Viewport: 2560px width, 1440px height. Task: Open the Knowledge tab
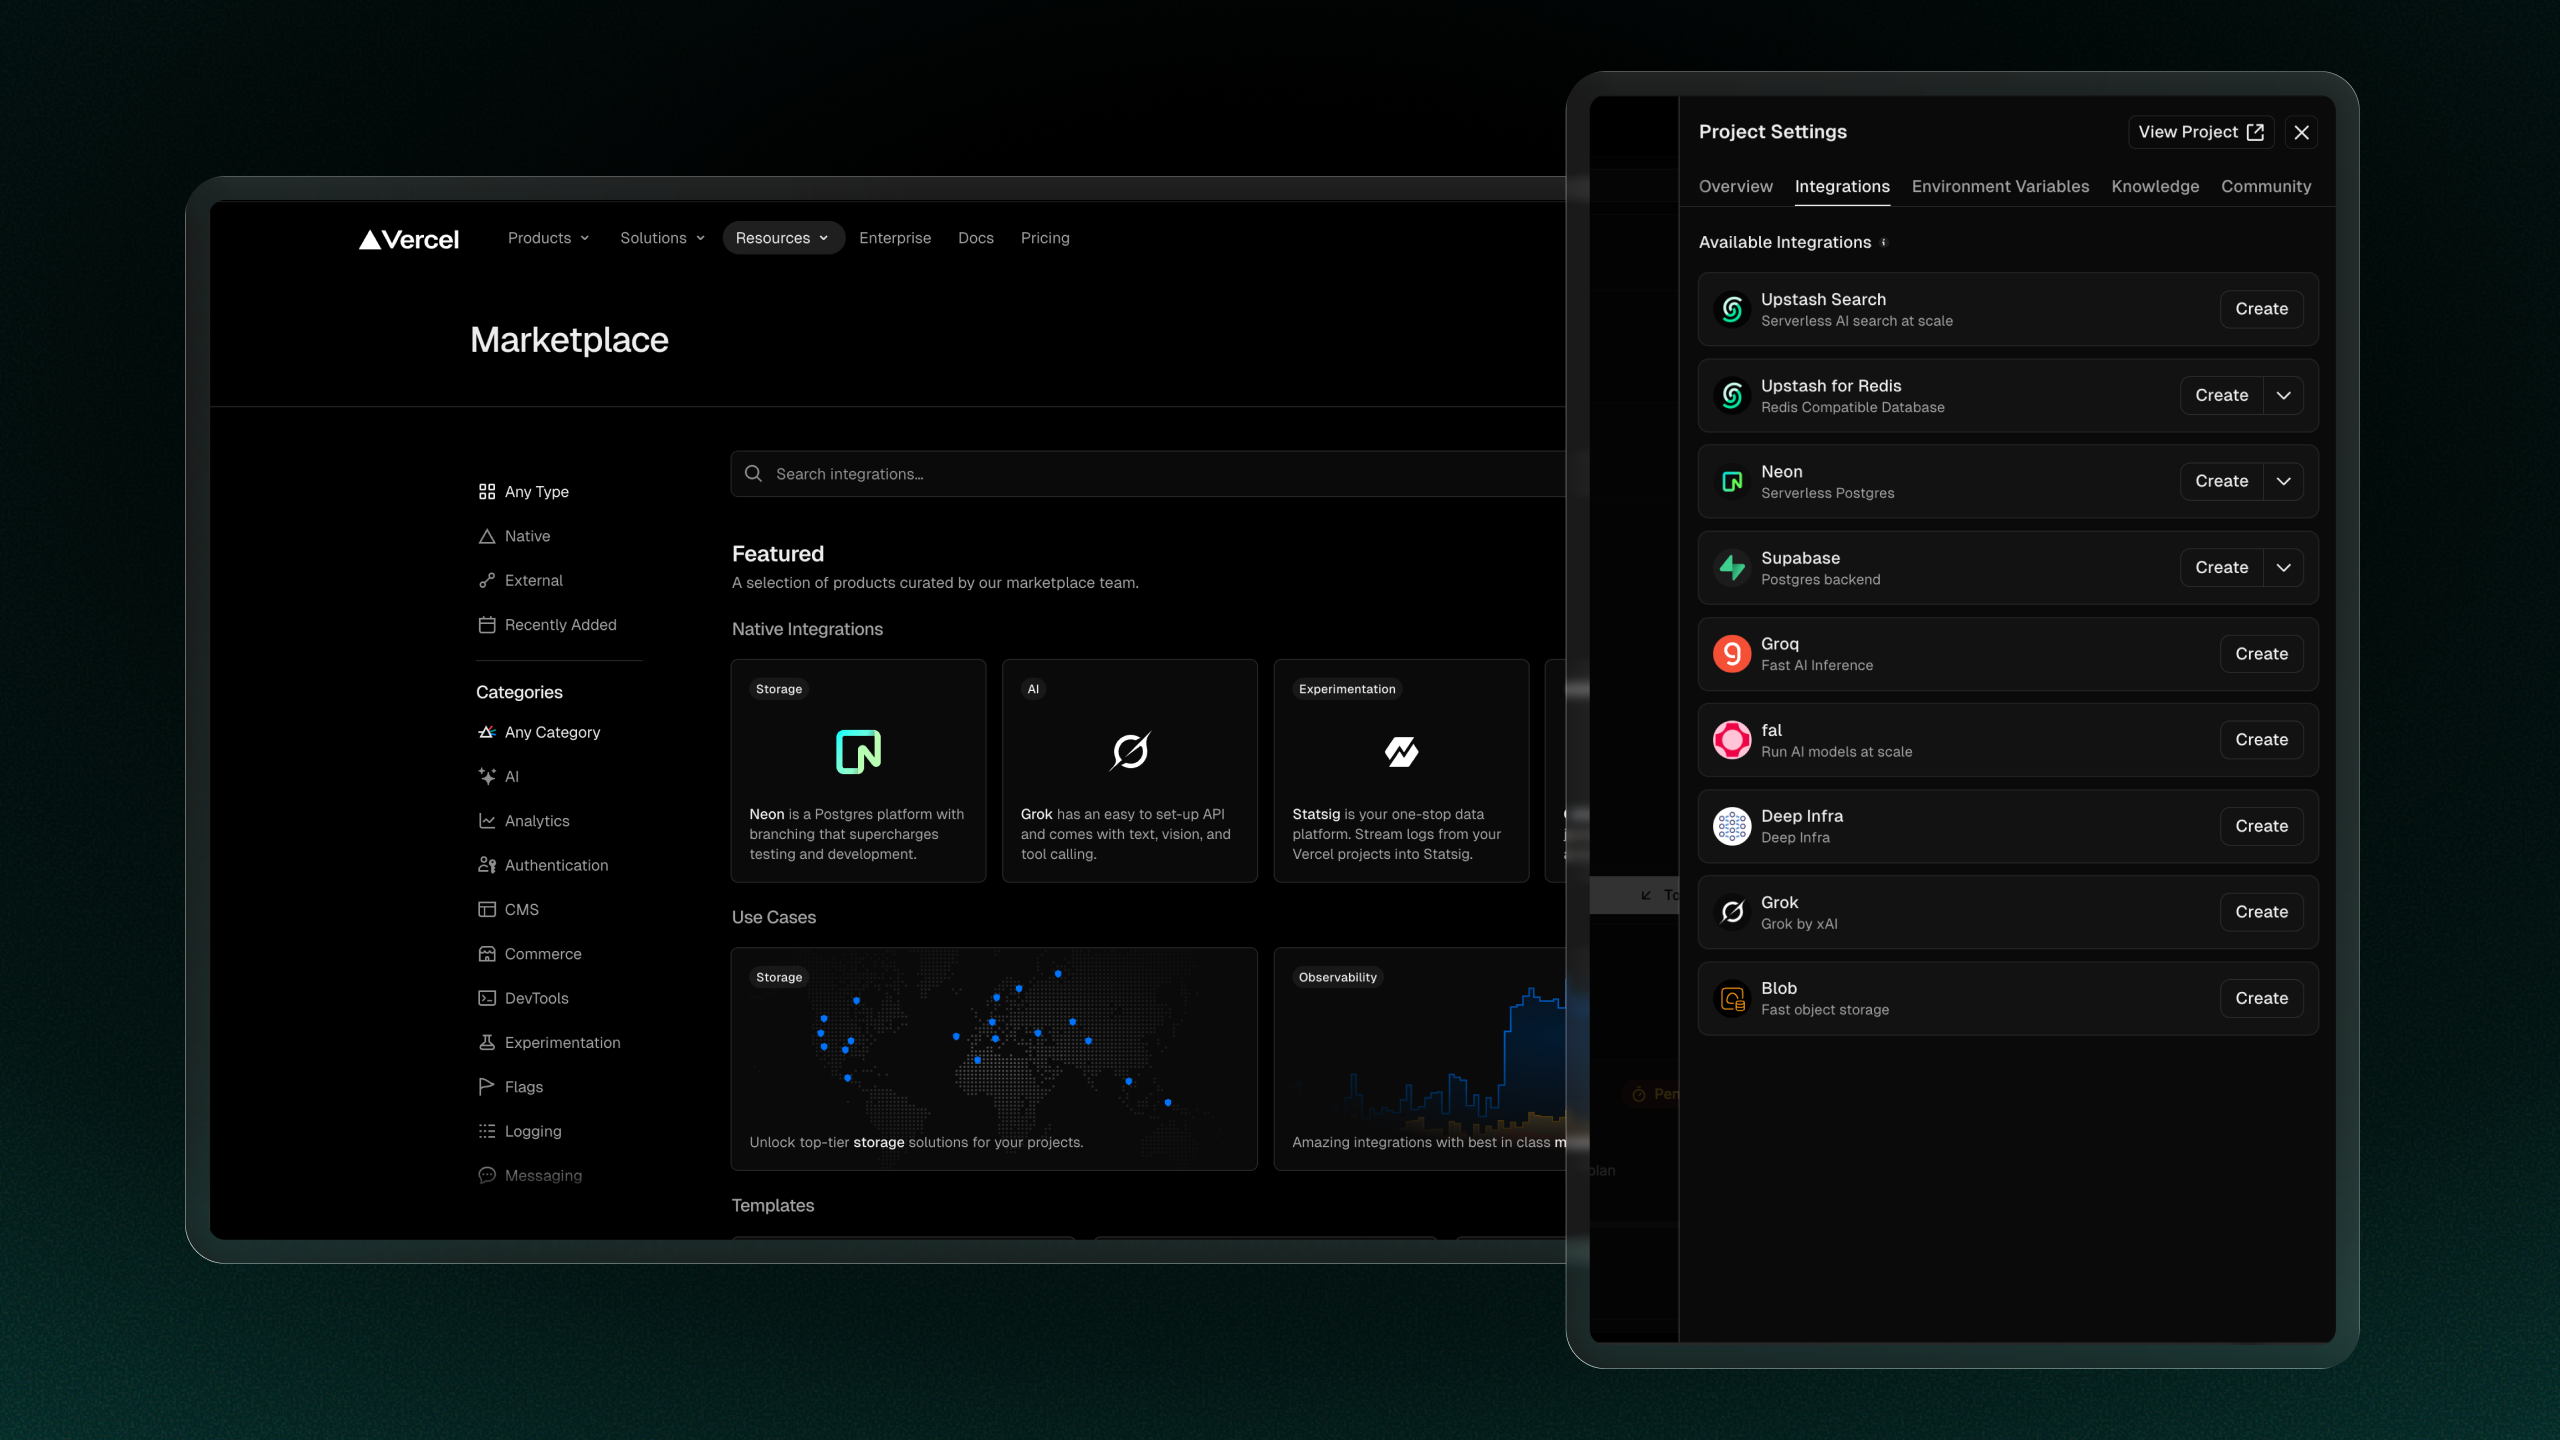pos(2155,186)
